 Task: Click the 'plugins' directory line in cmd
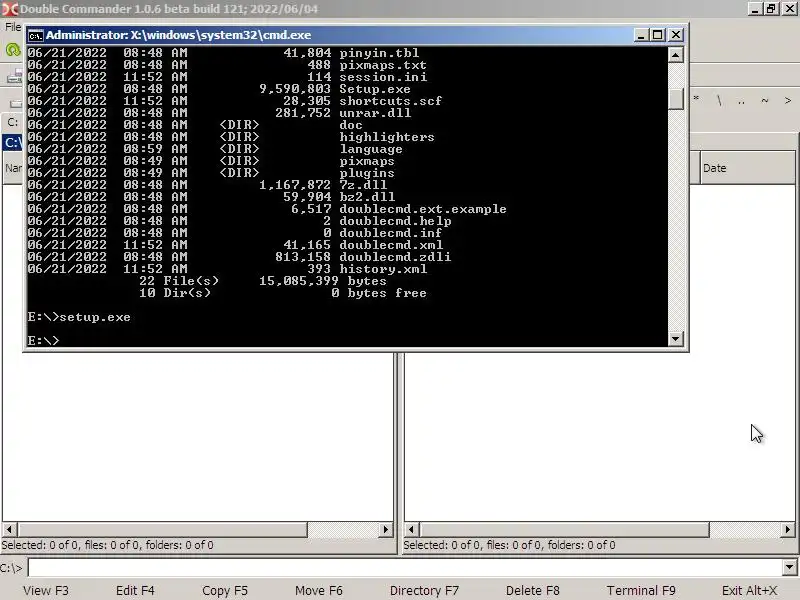(x=211, y=173)
